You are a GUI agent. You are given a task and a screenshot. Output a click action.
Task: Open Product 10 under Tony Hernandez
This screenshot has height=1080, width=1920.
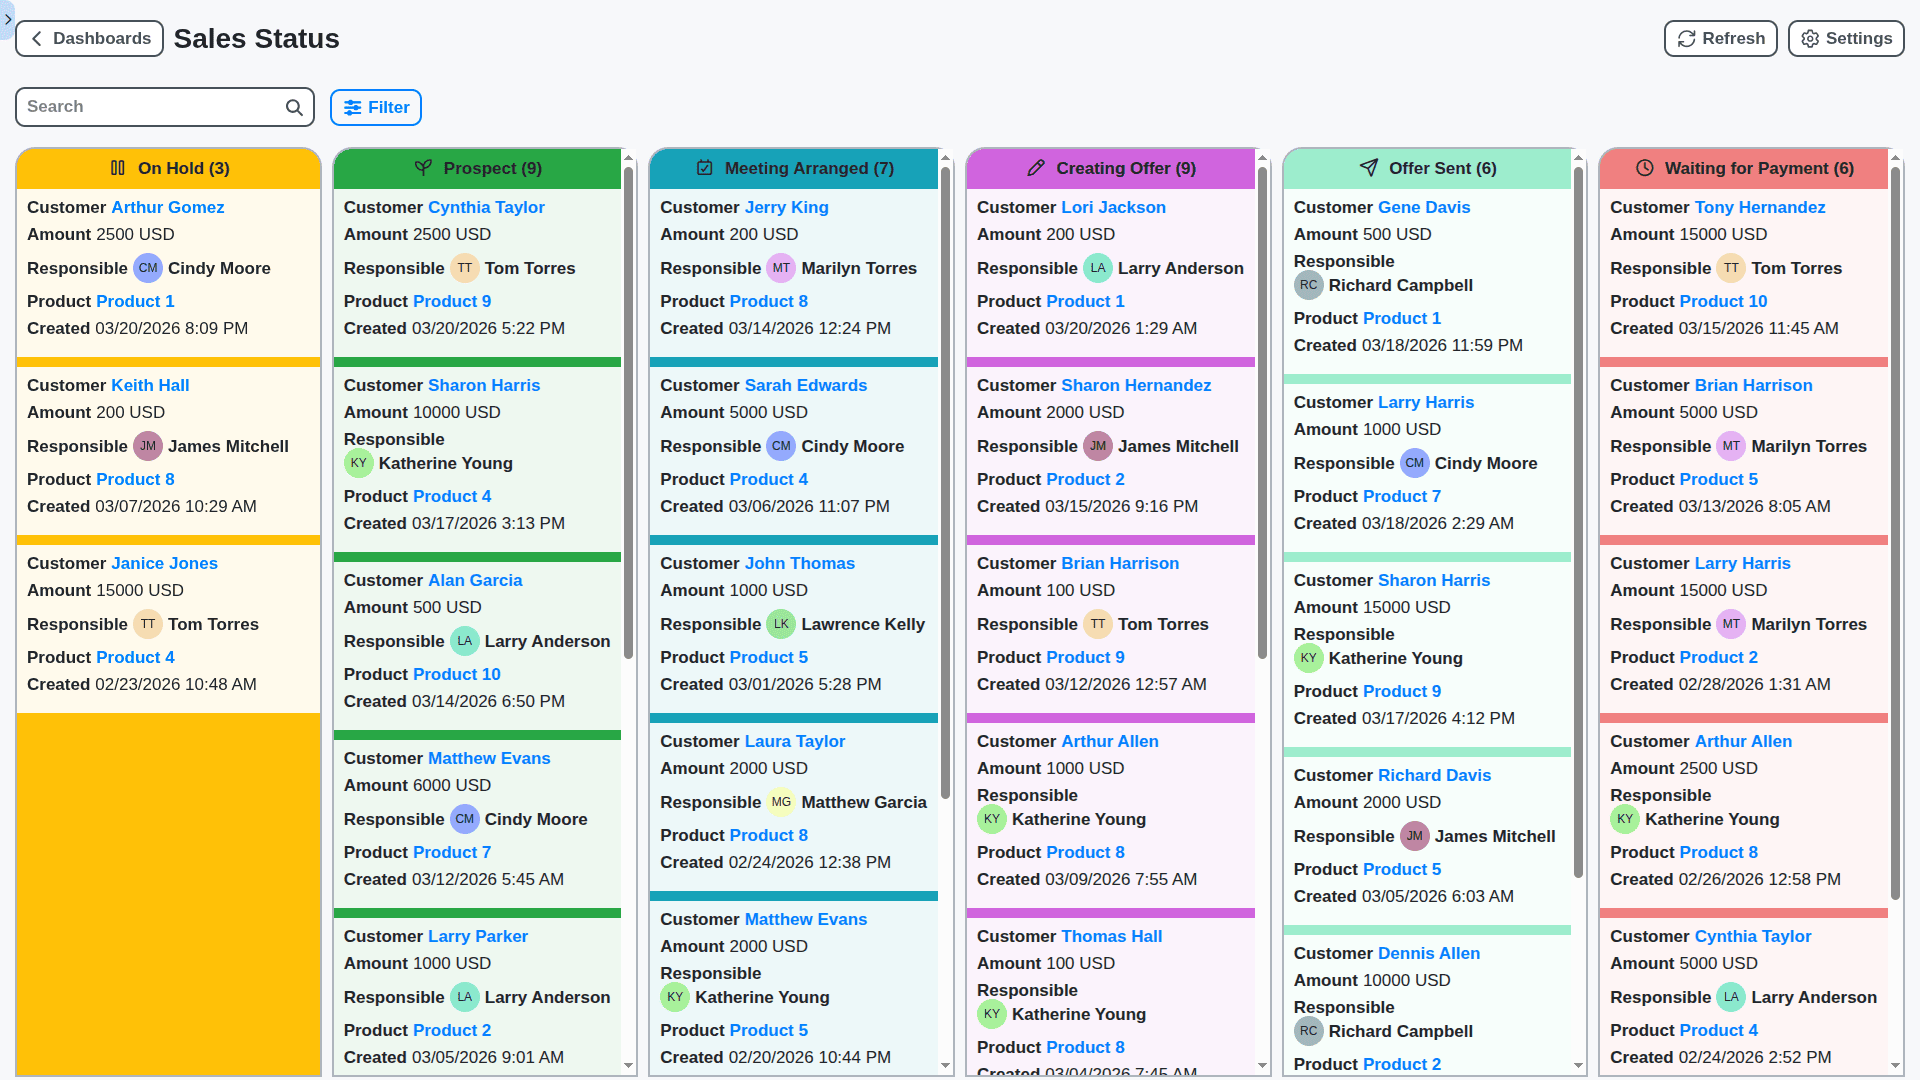pos(1723,301)
